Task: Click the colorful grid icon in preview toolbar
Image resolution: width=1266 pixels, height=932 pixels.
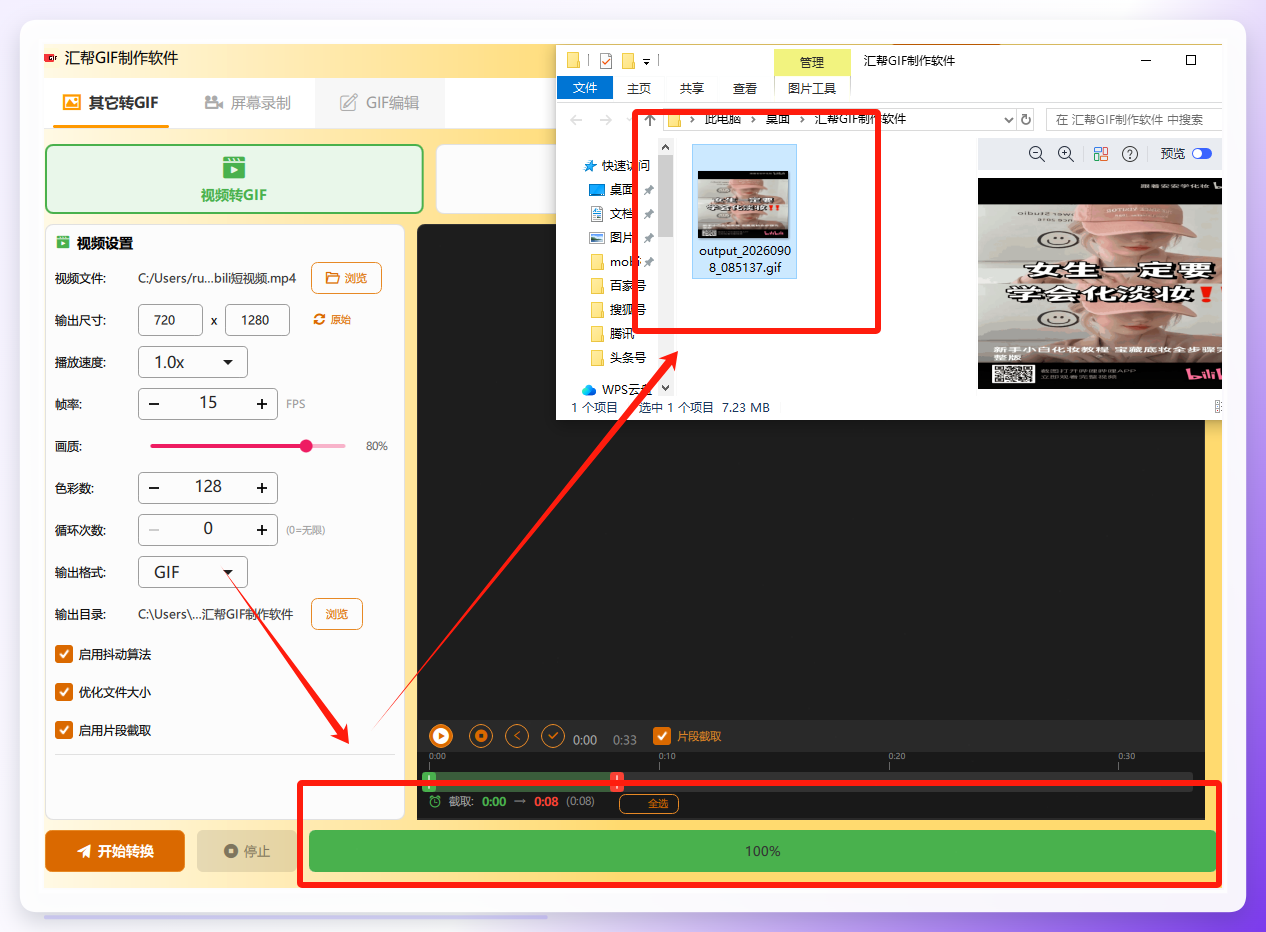Action: [1100, 154]
